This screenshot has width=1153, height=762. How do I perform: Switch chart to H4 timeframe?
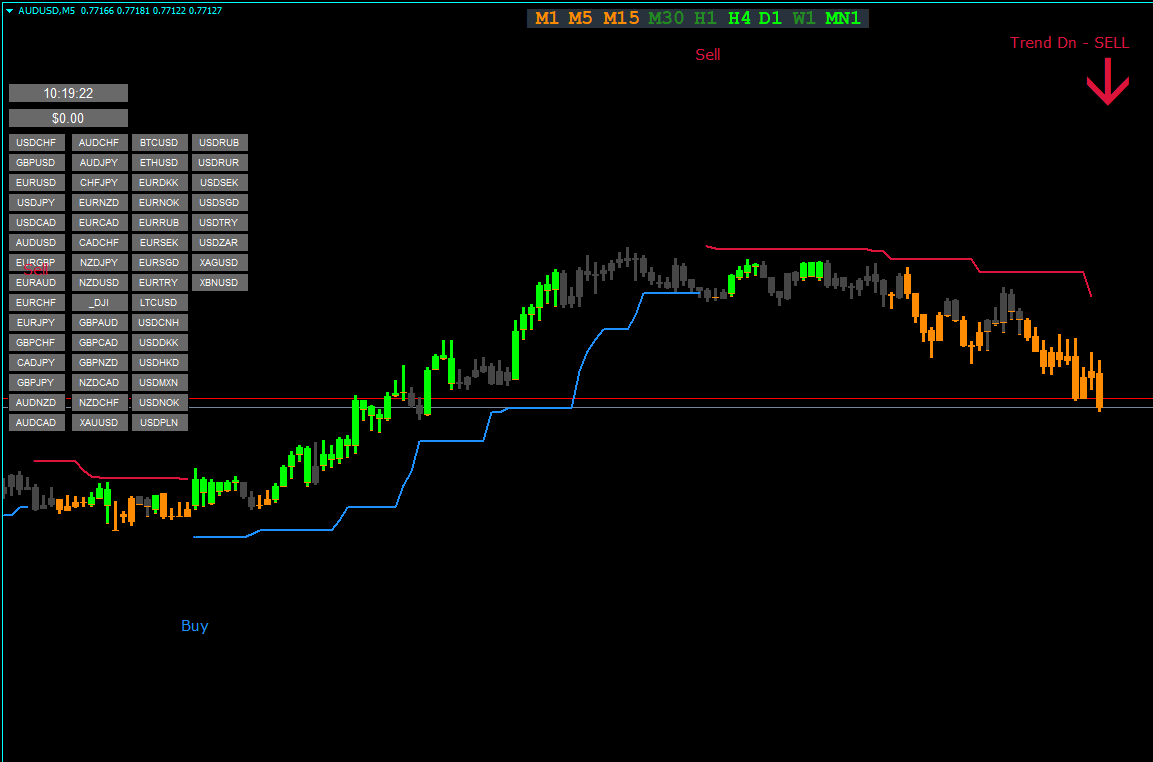(739, 18)
